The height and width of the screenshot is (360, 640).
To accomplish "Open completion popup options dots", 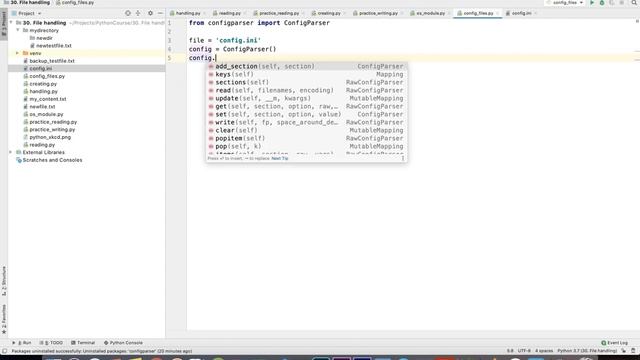I will [402, 158].
